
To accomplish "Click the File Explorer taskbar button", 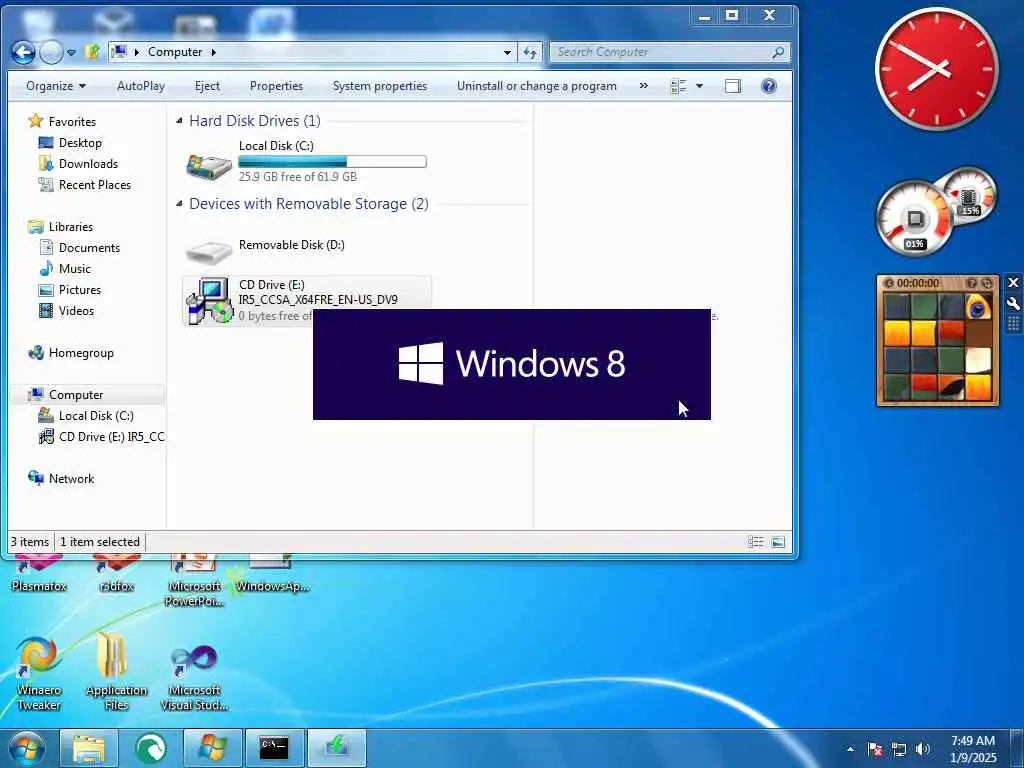I will point(89,748).
